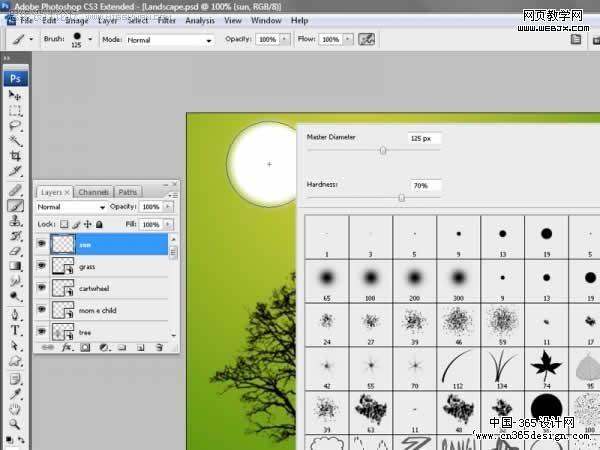Select the Move tool
600x450 pixels.
(15, 95)
